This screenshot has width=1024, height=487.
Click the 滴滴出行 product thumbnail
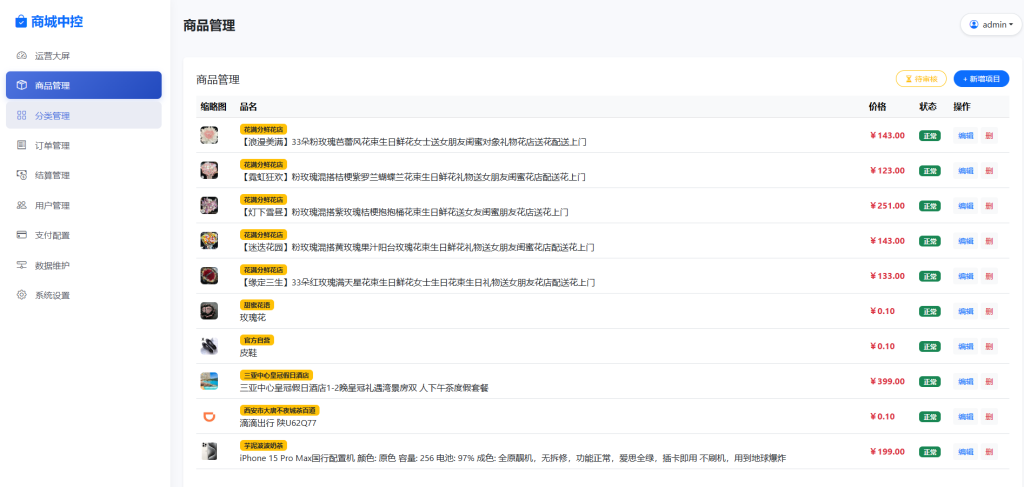[209, 416]
